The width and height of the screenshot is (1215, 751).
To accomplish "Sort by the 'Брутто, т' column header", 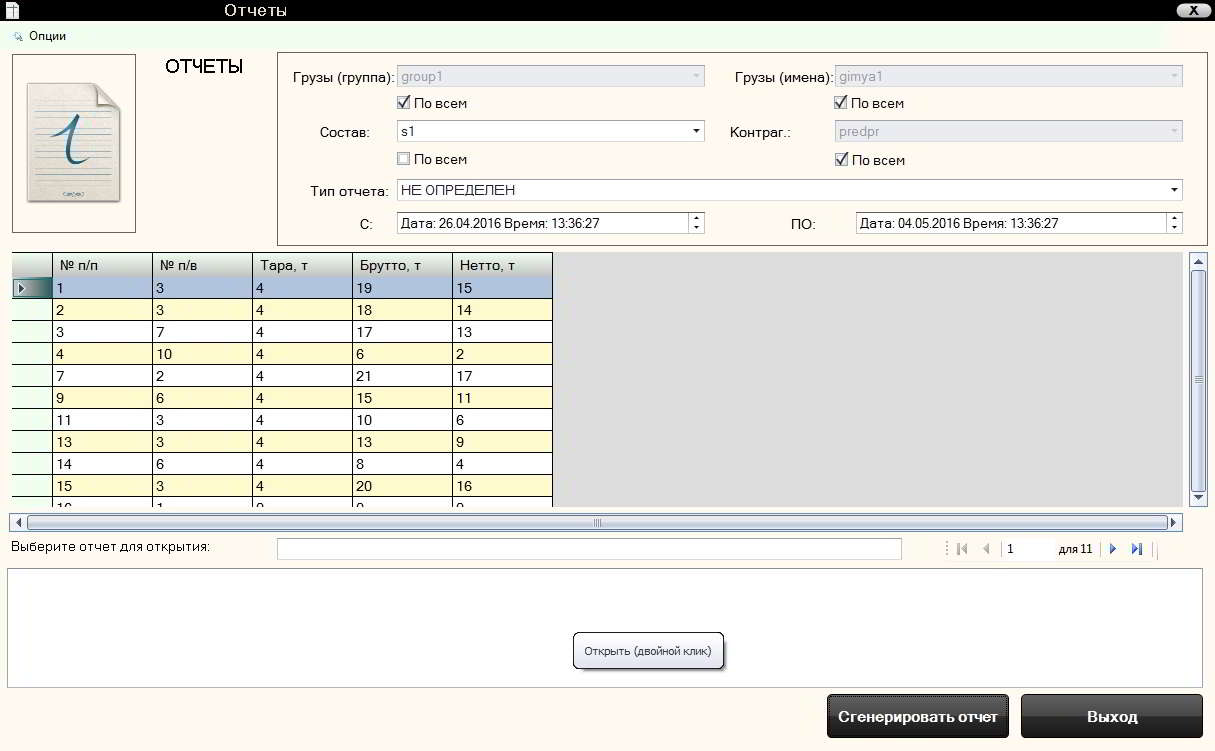I will coord(402,265).
